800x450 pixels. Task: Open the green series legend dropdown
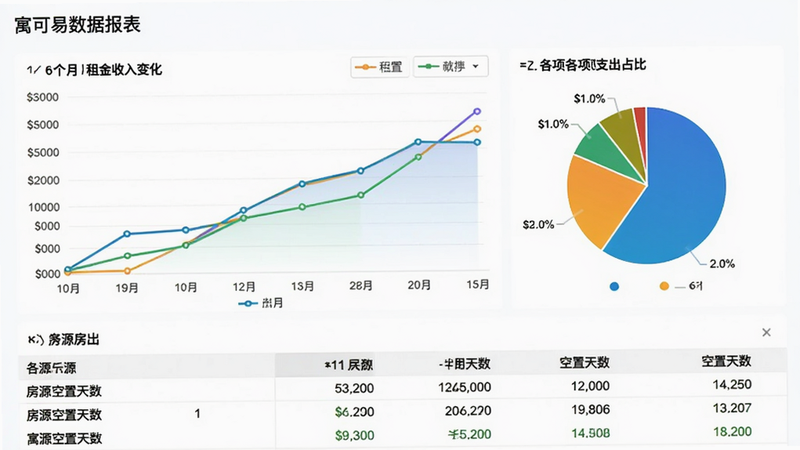click(451, 66)
